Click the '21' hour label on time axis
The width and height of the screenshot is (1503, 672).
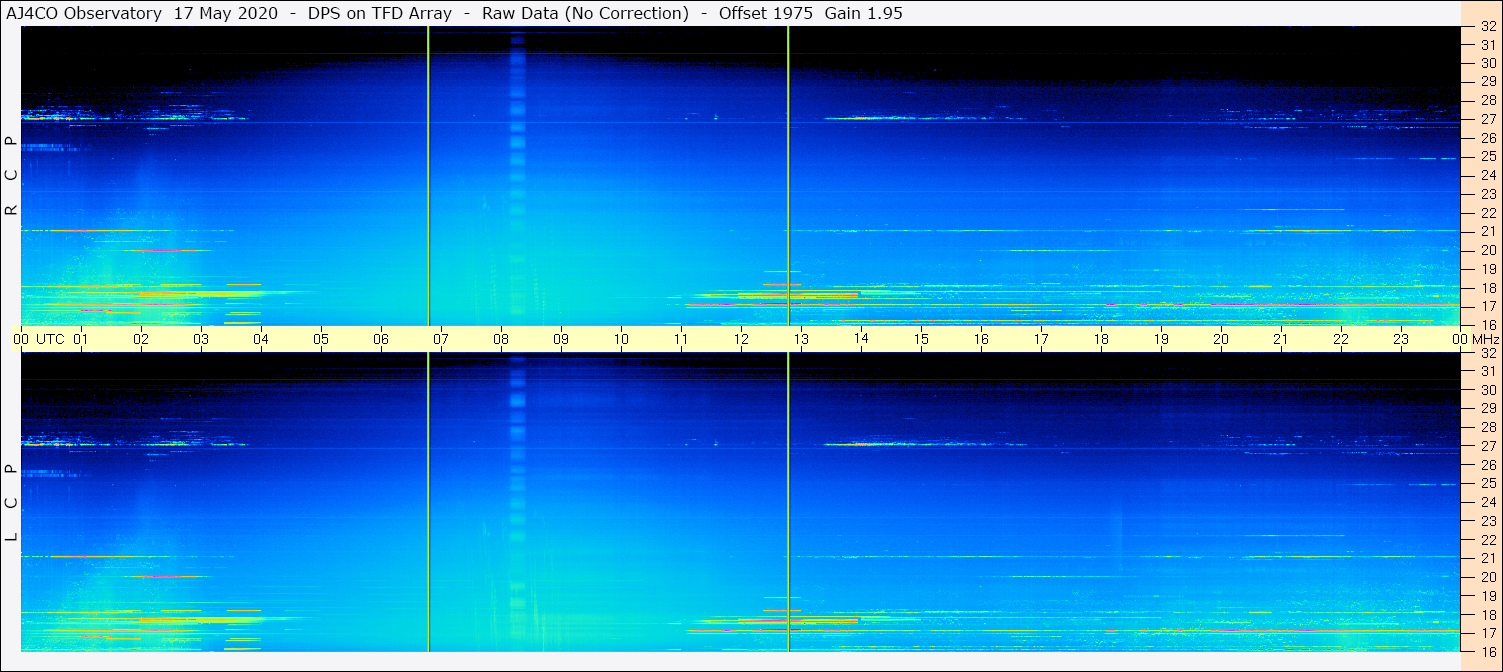tap(1281, 339)
